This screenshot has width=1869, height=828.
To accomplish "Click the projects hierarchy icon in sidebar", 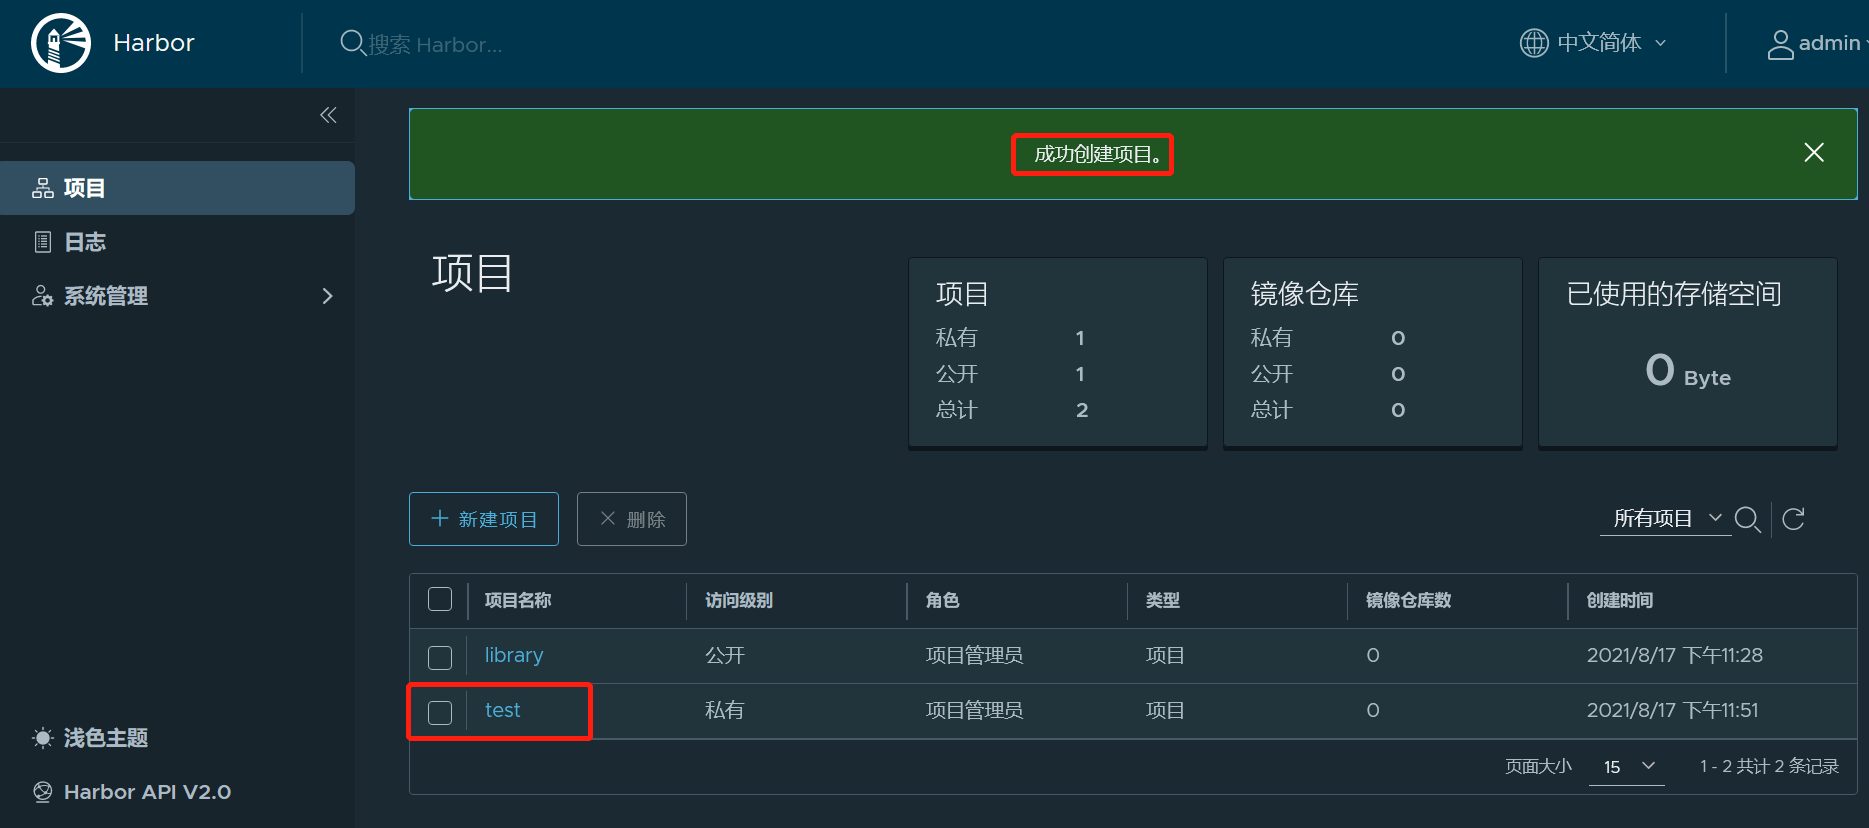I will 43,188.
